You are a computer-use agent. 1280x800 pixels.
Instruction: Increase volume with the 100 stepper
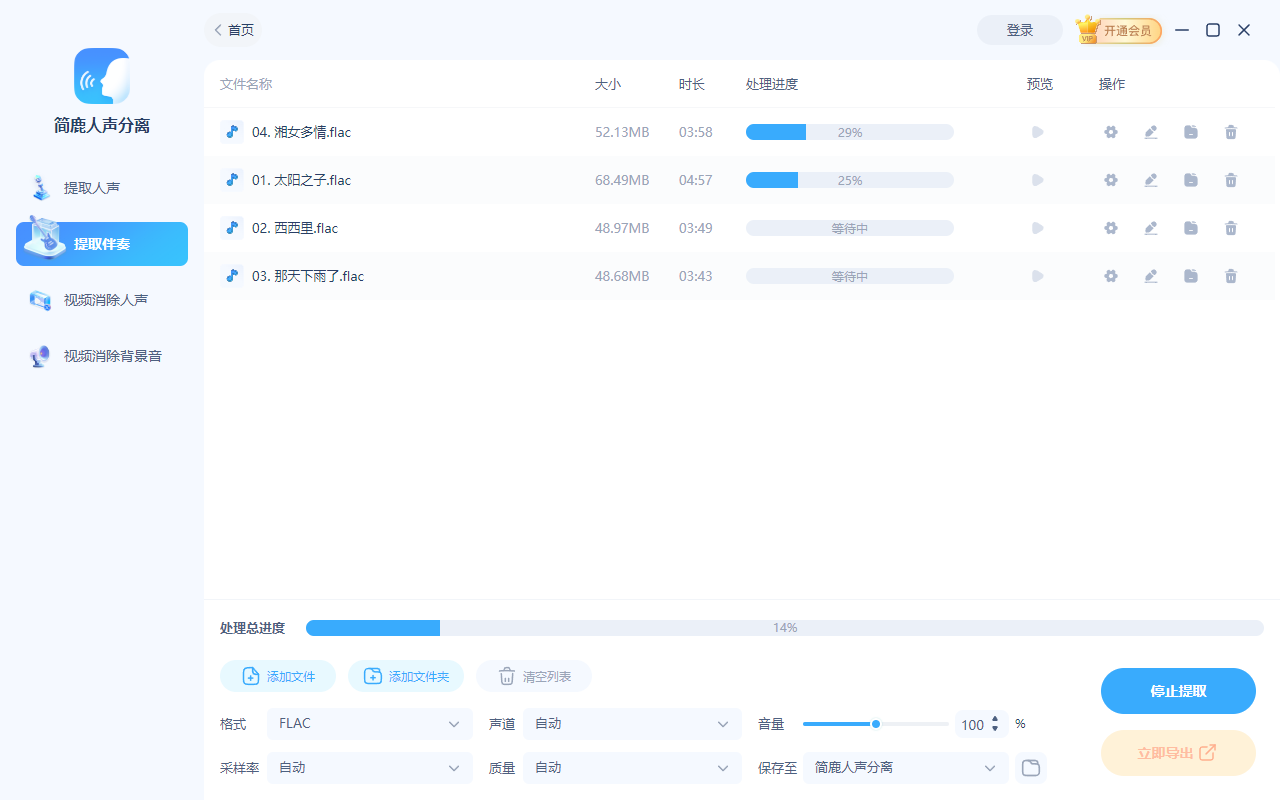995,719
